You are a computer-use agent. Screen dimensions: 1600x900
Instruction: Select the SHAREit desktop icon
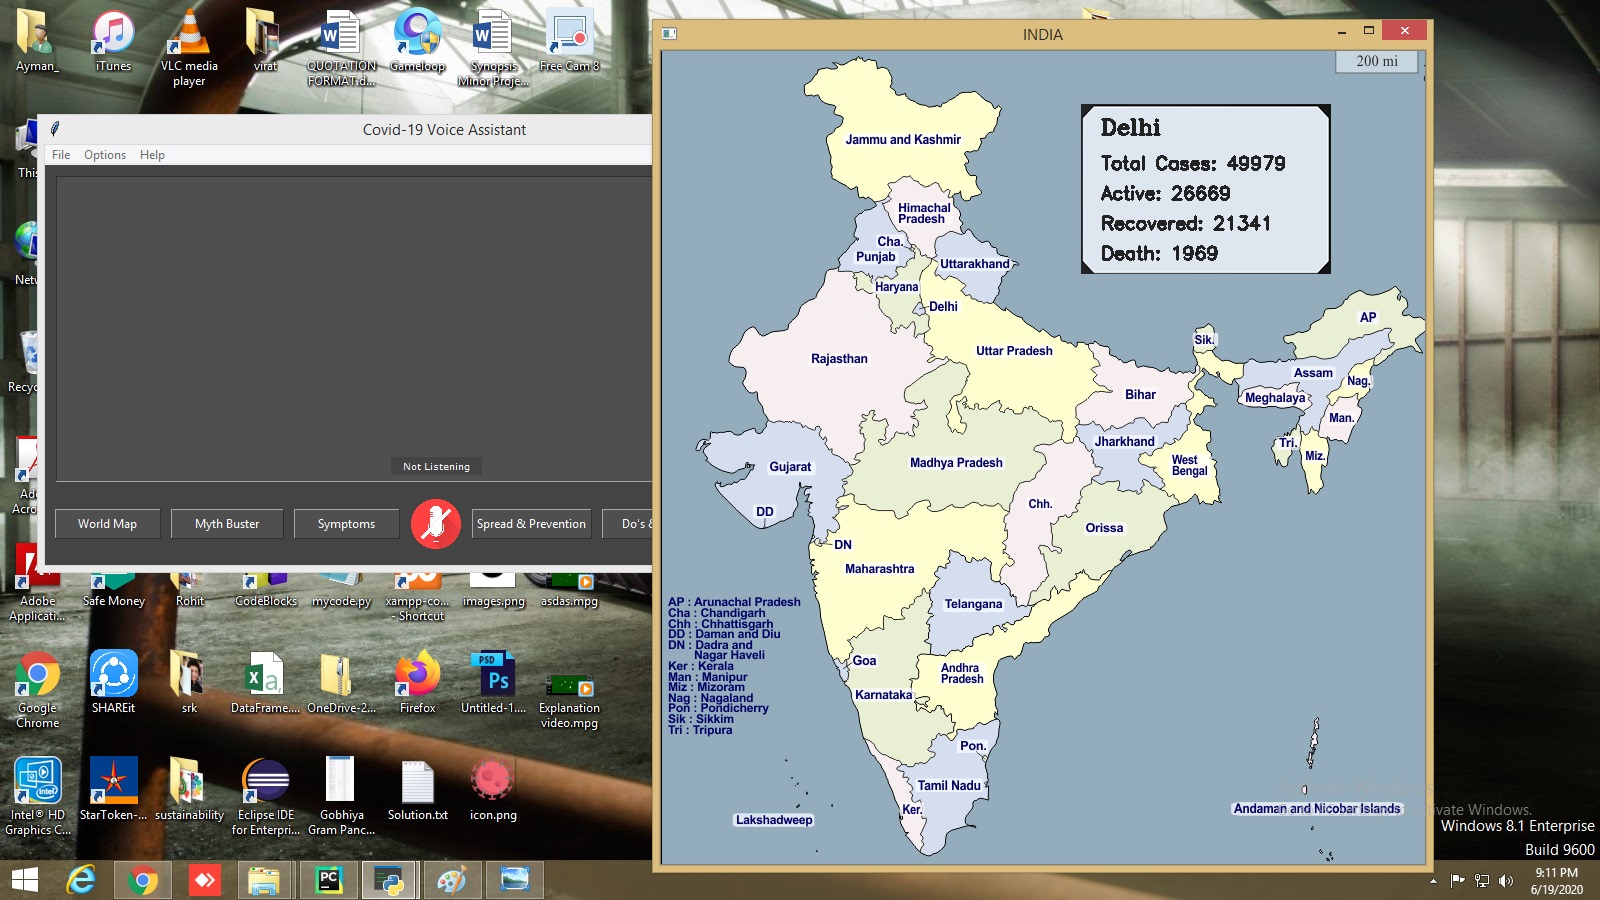click(x=113, y=683)
